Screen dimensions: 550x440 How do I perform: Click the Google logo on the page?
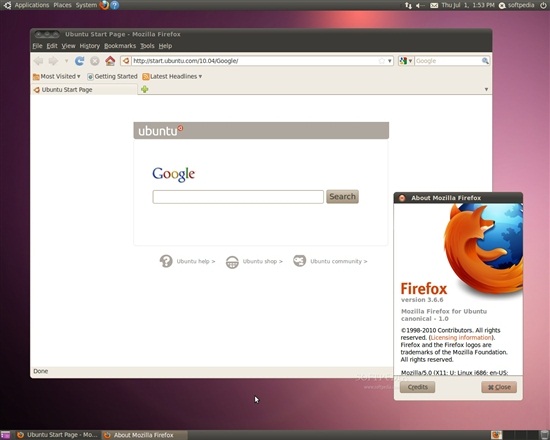pyautogui.click(x=174, y=174)
